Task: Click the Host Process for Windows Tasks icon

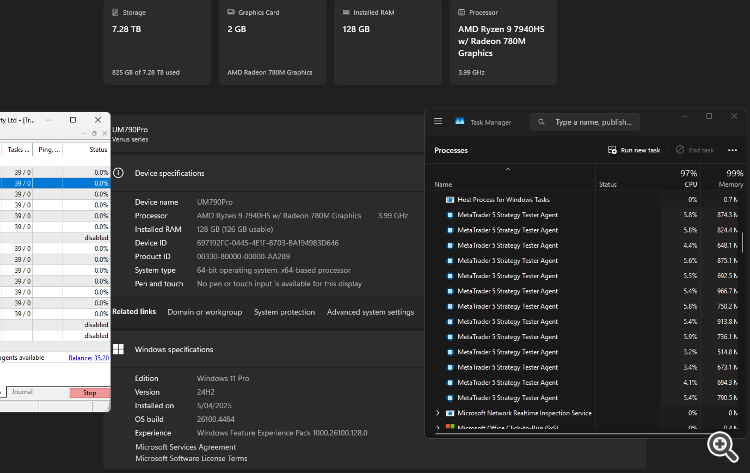Action: click(x=450, y=199)
